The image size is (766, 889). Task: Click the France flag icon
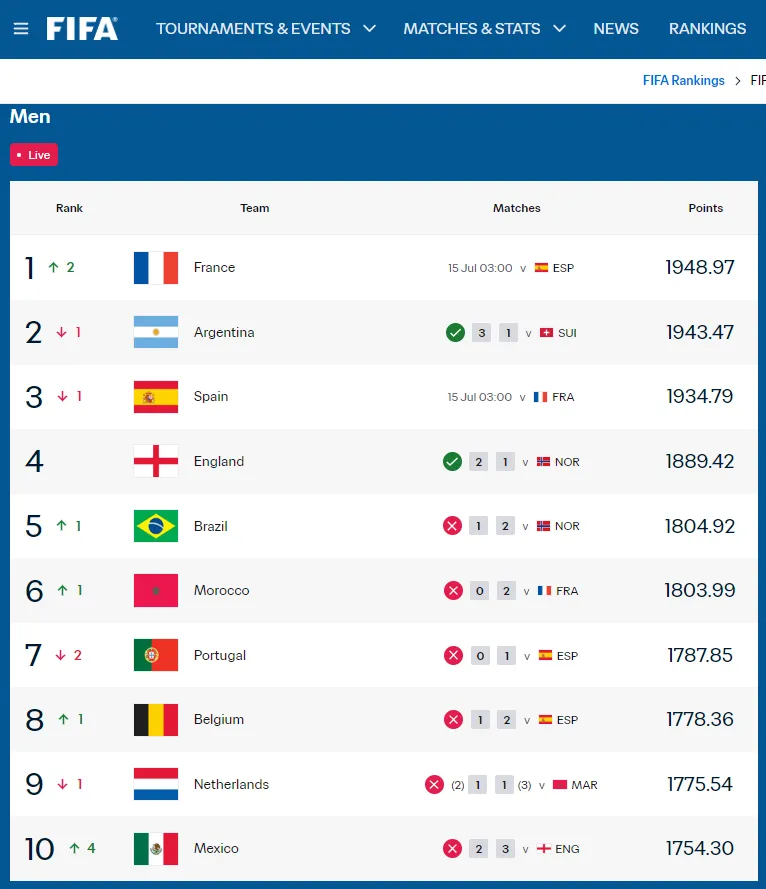coord(156,268)
